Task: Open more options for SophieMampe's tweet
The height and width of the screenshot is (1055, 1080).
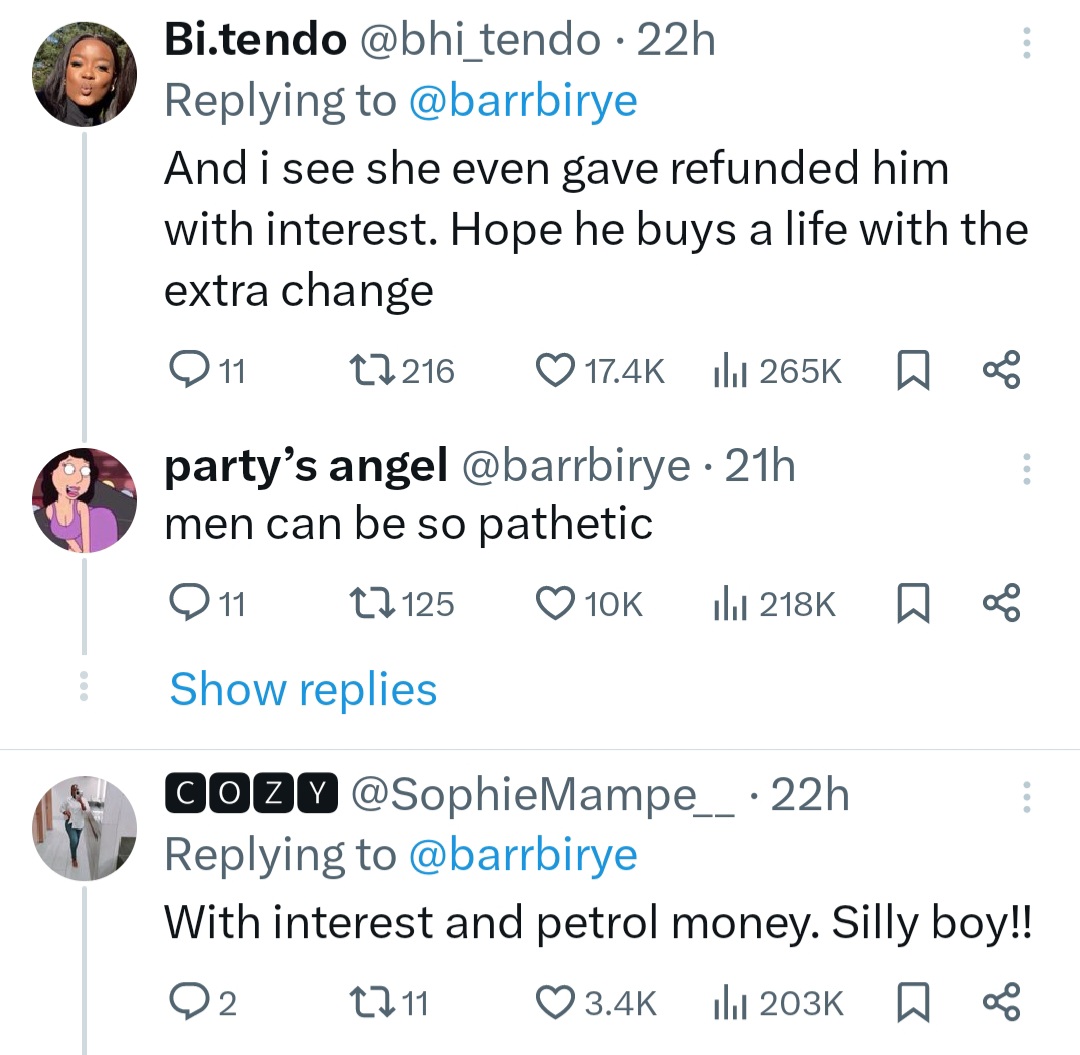Action: click(1025, 798)
